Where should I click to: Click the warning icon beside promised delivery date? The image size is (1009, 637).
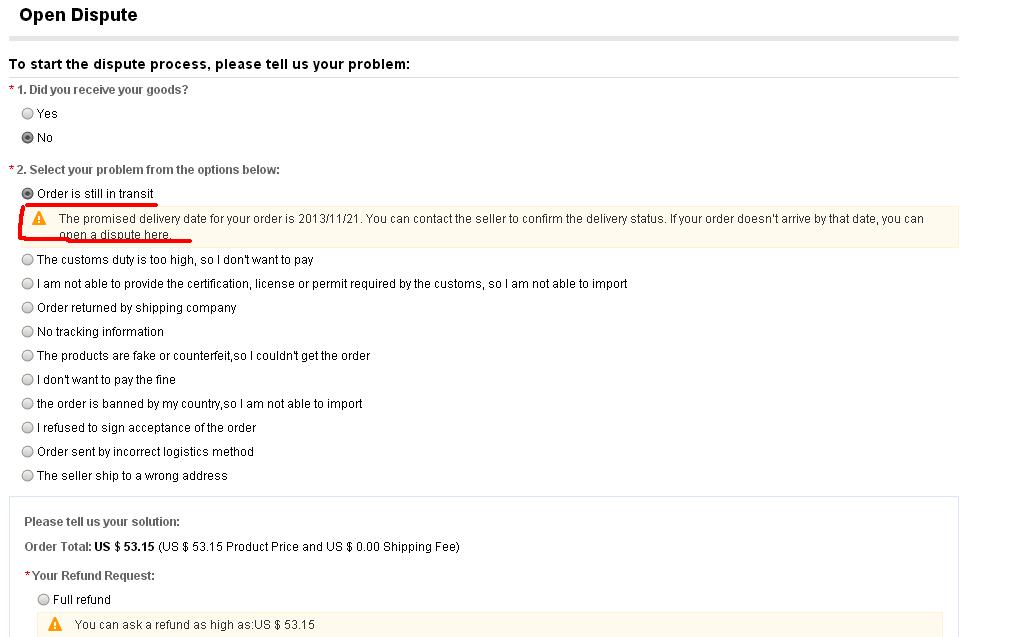click(x=39, y=219)
